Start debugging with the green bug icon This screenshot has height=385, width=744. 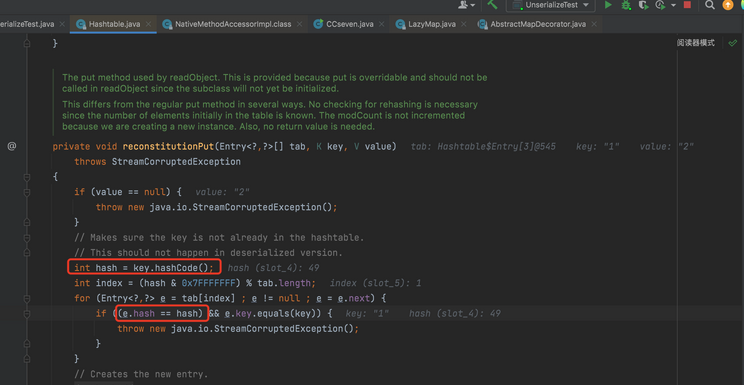coord(626,5)
